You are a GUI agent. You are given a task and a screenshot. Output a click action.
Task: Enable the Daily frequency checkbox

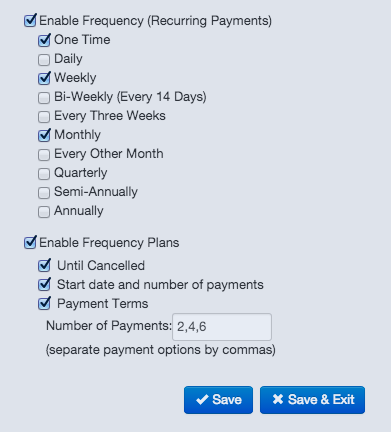[x=44, y=59]
